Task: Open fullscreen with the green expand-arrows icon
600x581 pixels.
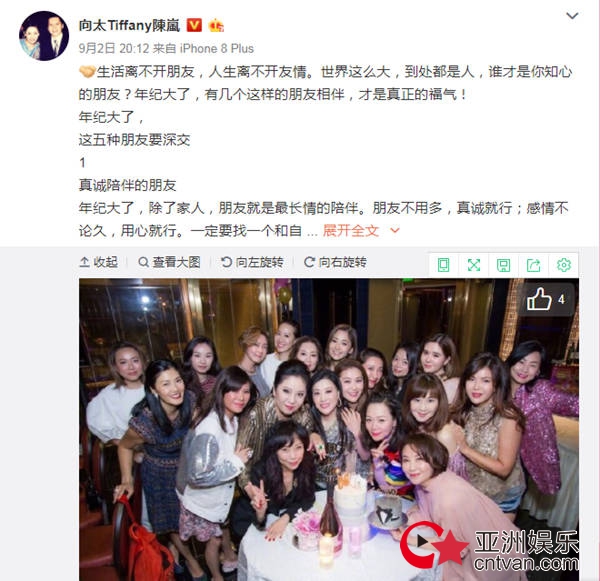Action: (x=474, y=265)
